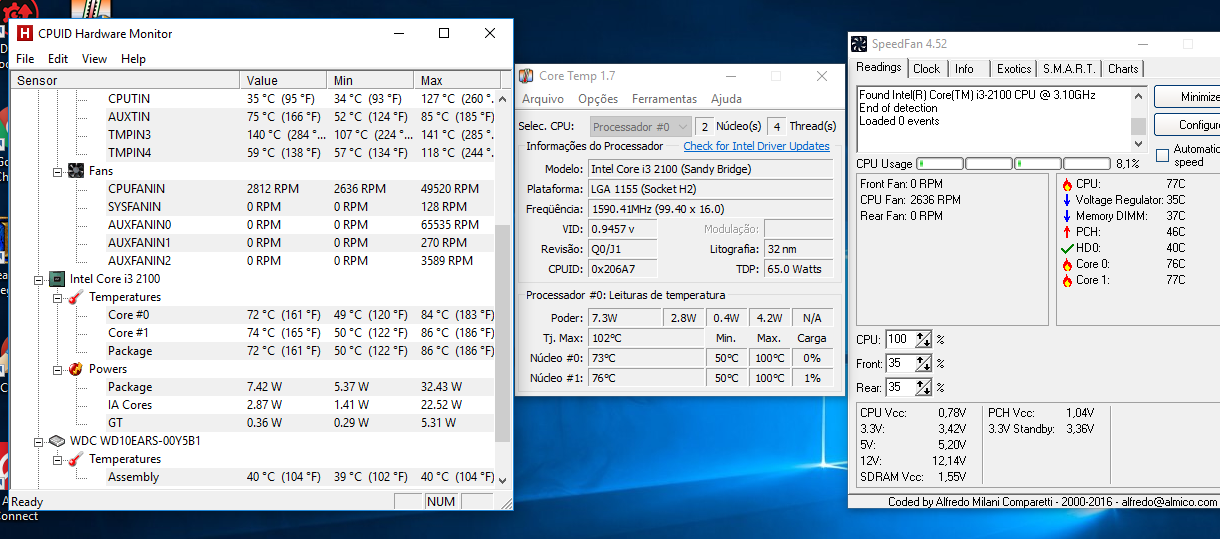Click the thermometer icon beside Intel Temperatures

click(x=75, y=297)
